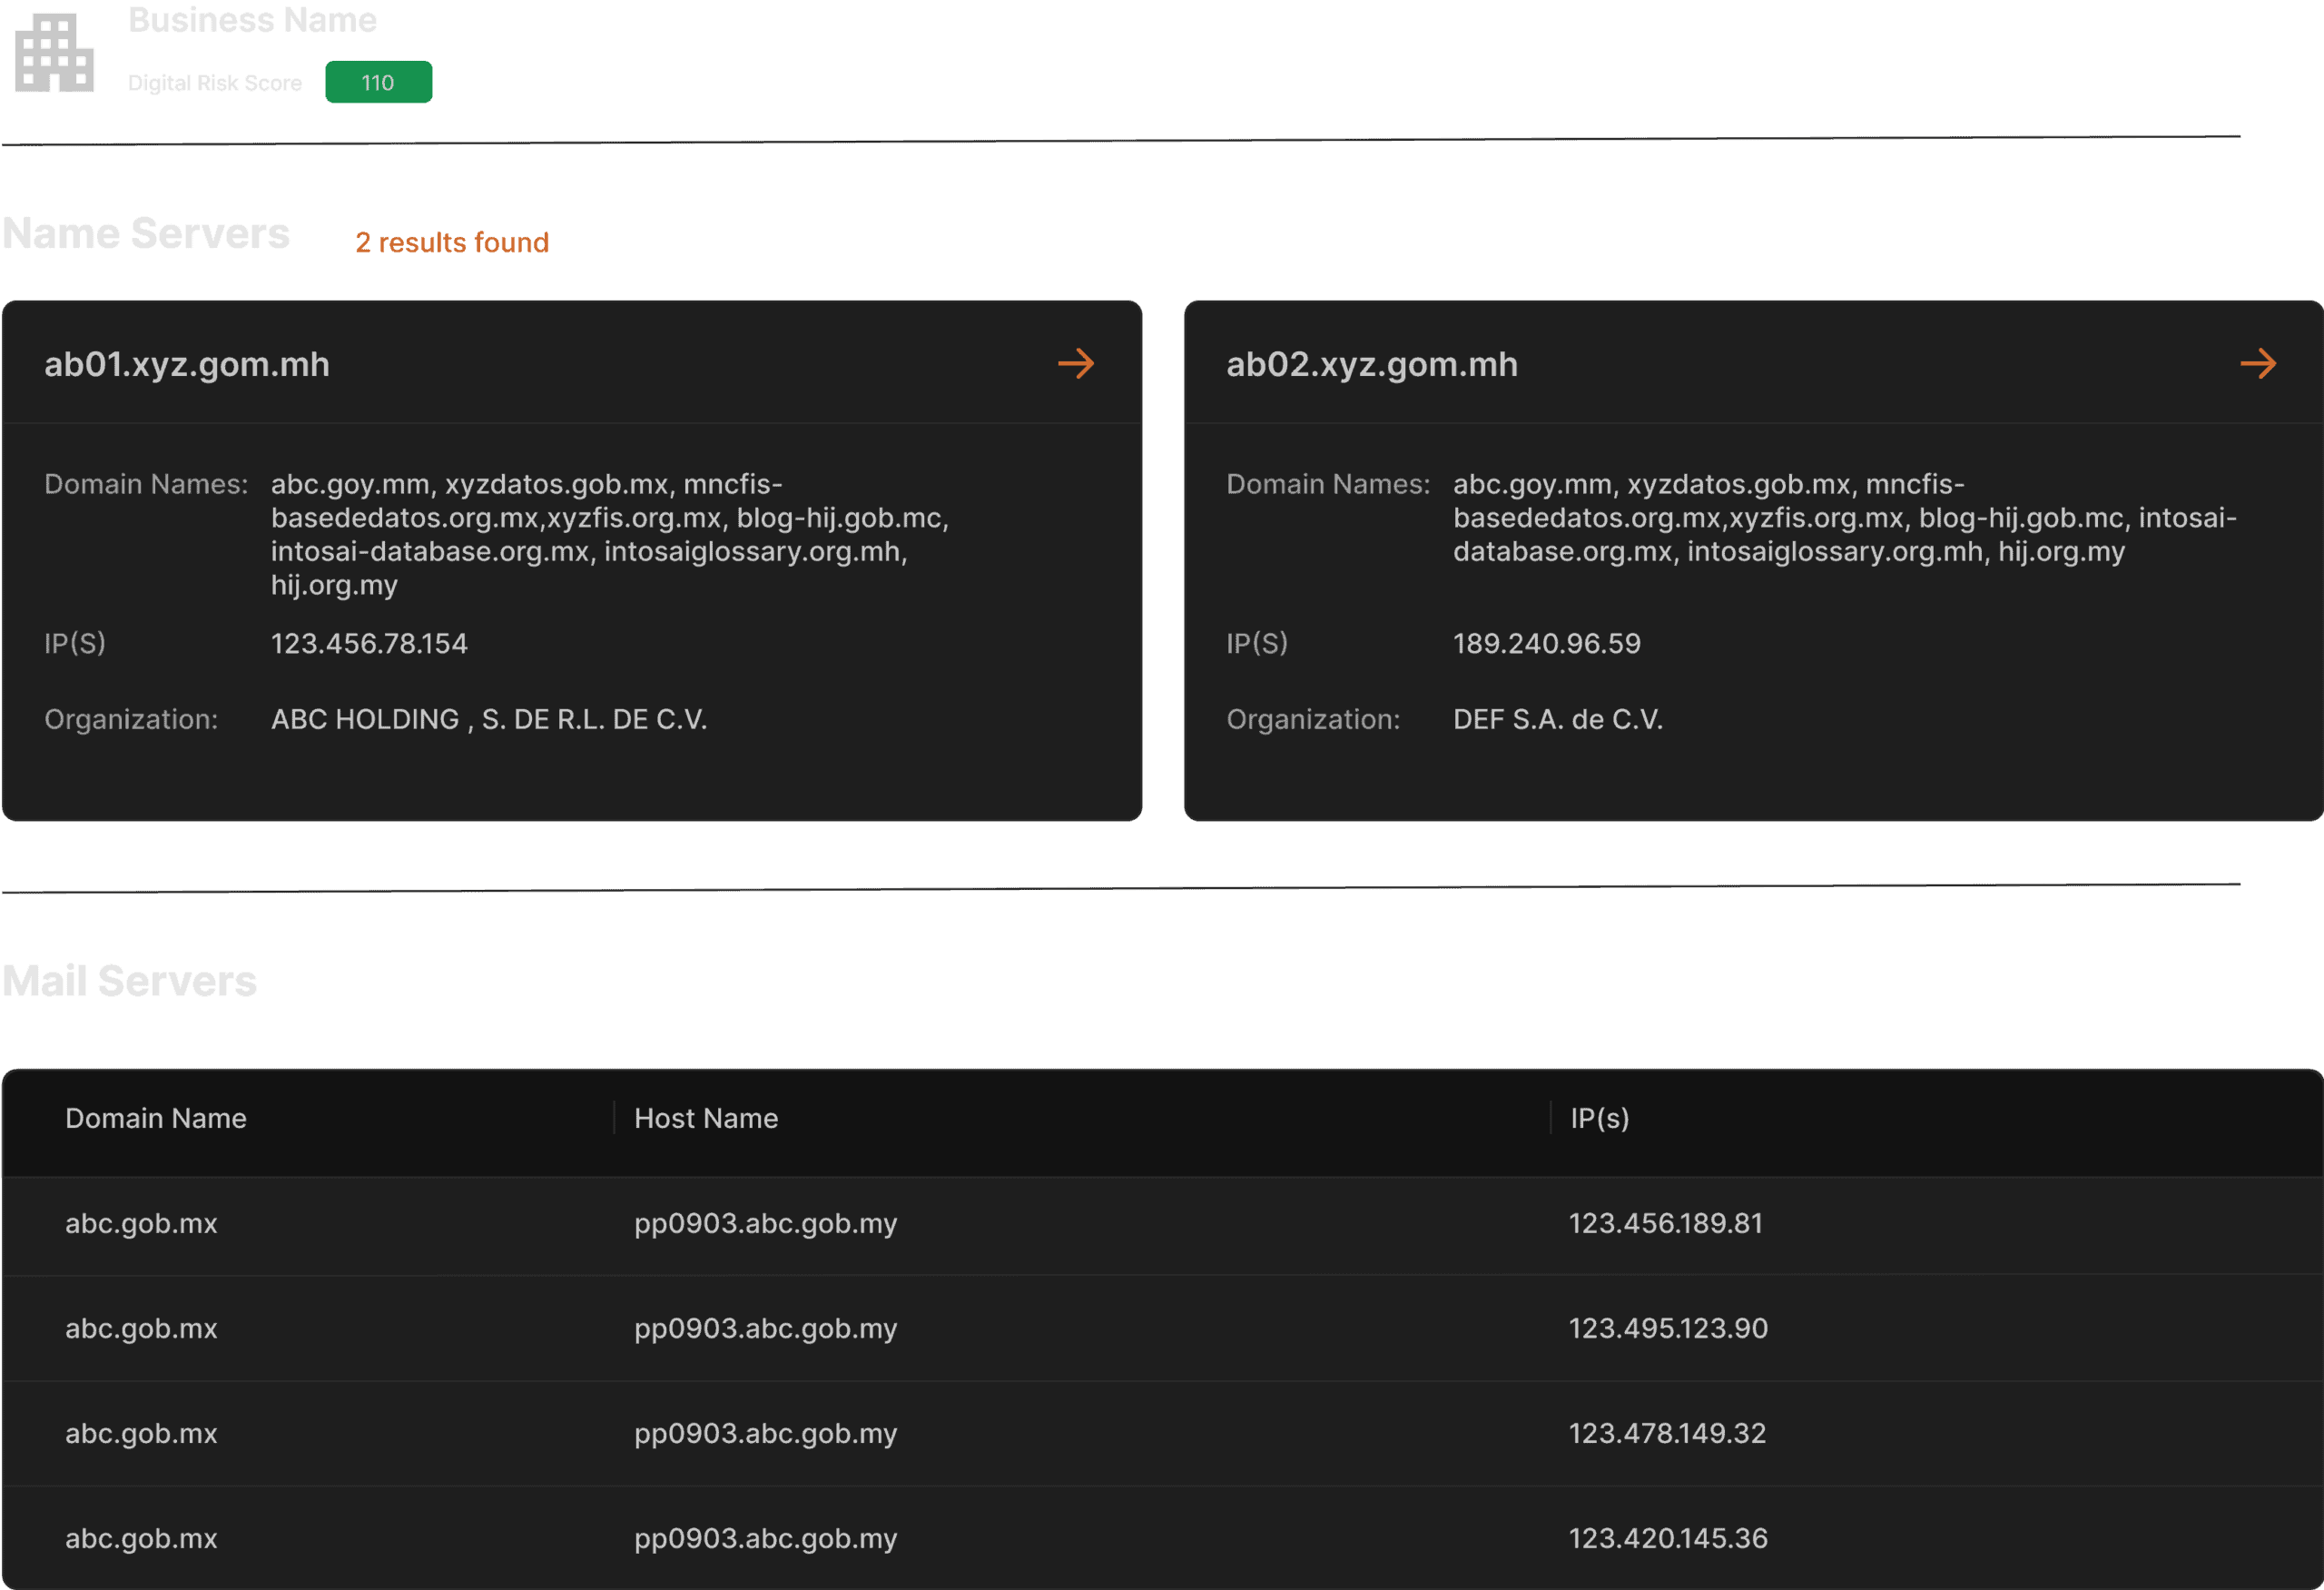Open ab02.xyz.gom.mh details arrow

(x=2258, y=363)
